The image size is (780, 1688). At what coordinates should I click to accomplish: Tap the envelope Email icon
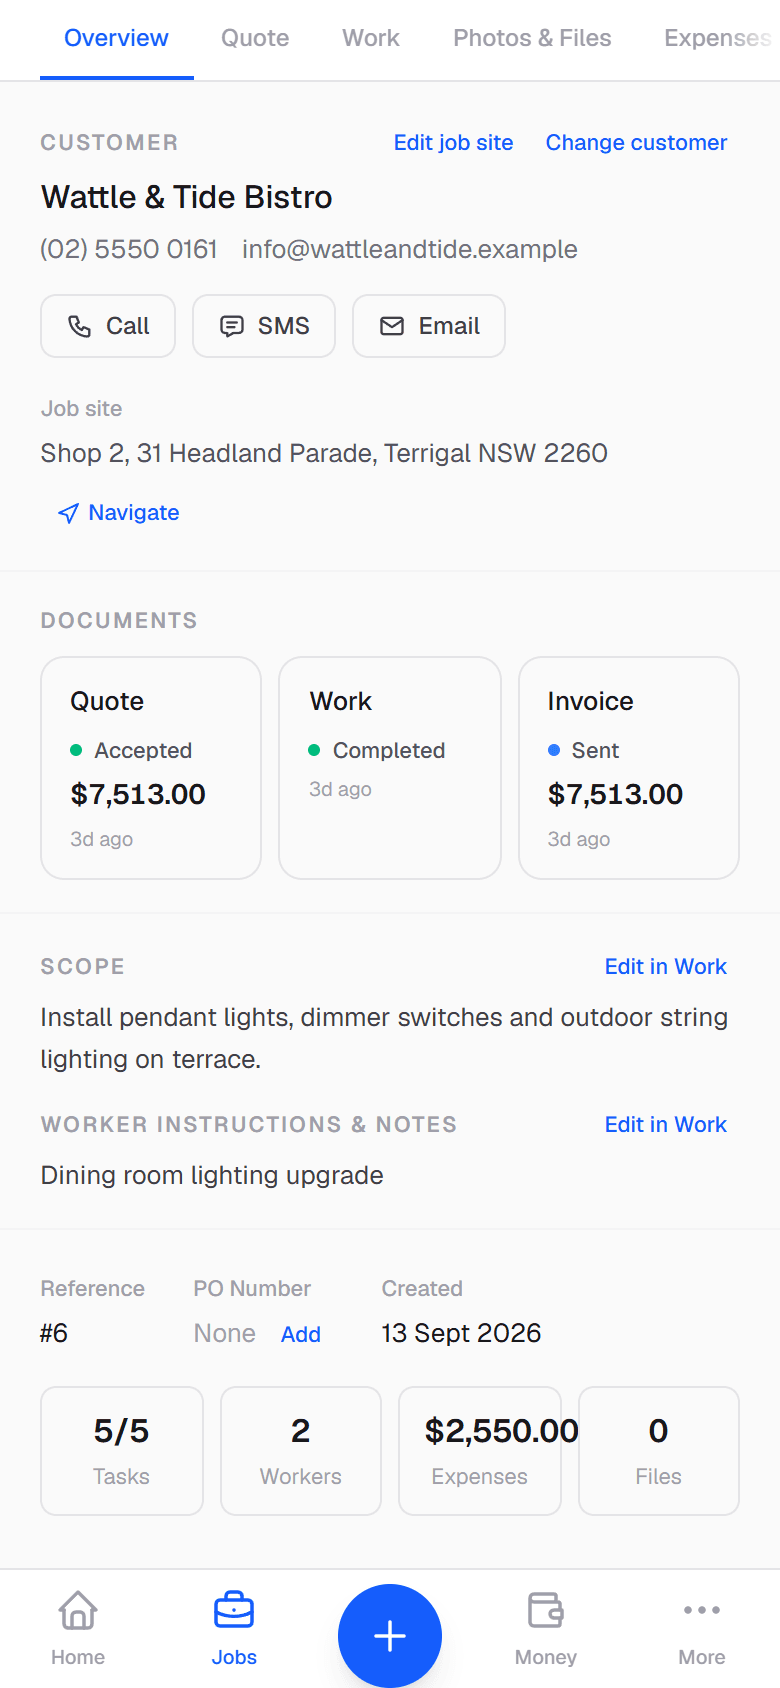[x=392, y=326]
